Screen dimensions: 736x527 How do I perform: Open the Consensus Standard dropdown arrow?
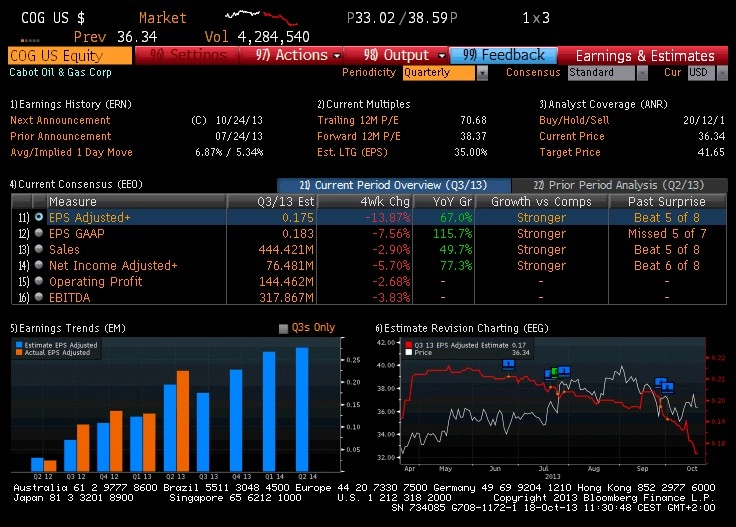[642, 73]
